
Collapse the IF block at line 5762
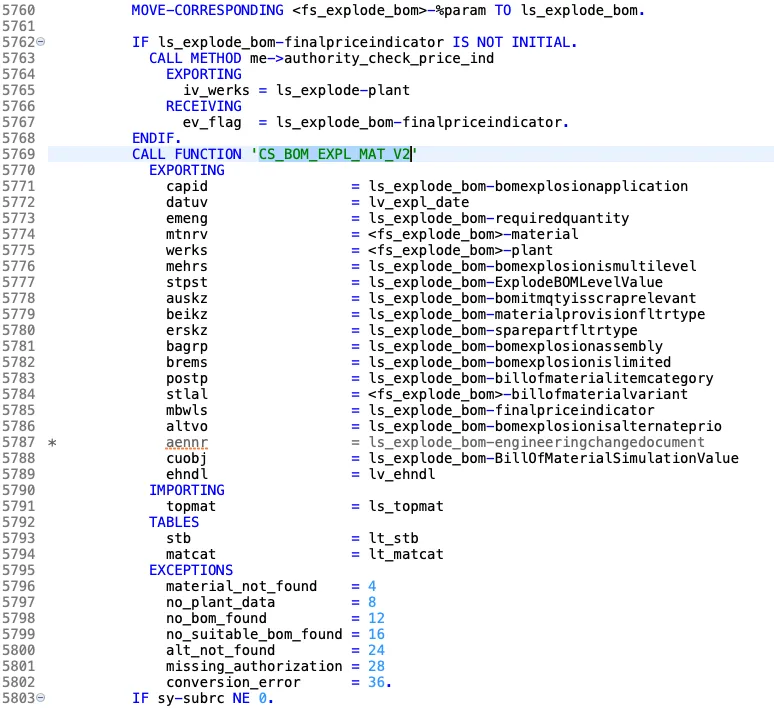click(41, 44)
